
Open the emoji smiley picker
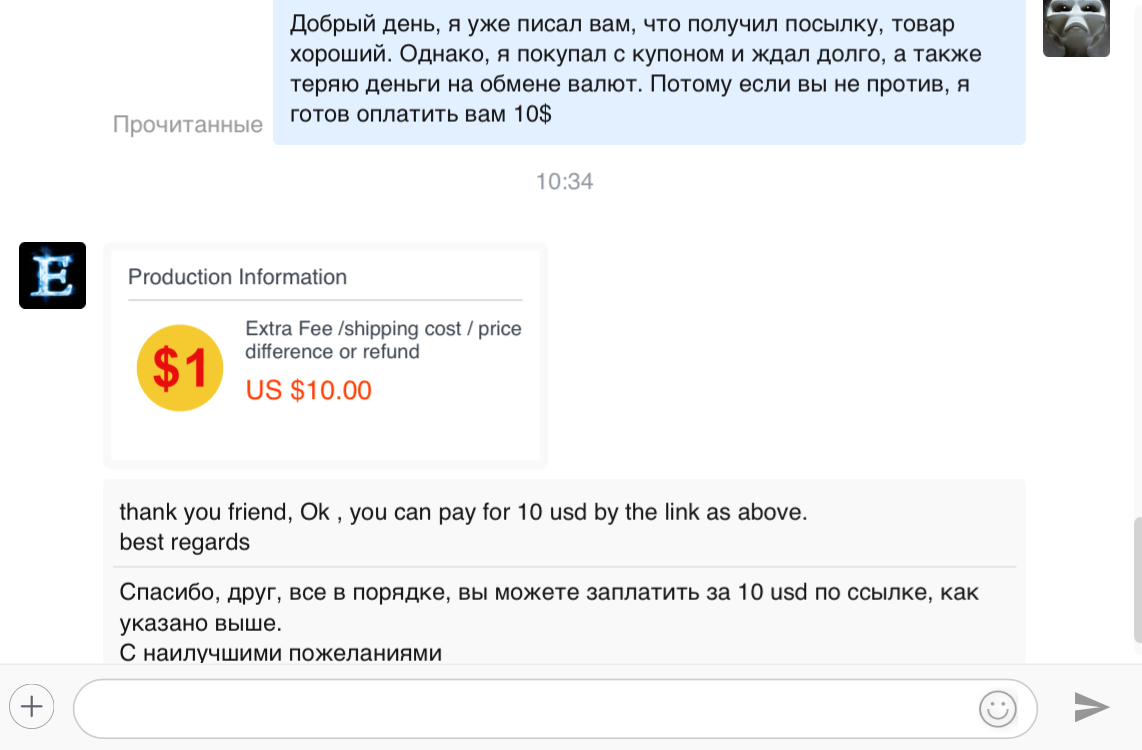click(x=997, y=708)
